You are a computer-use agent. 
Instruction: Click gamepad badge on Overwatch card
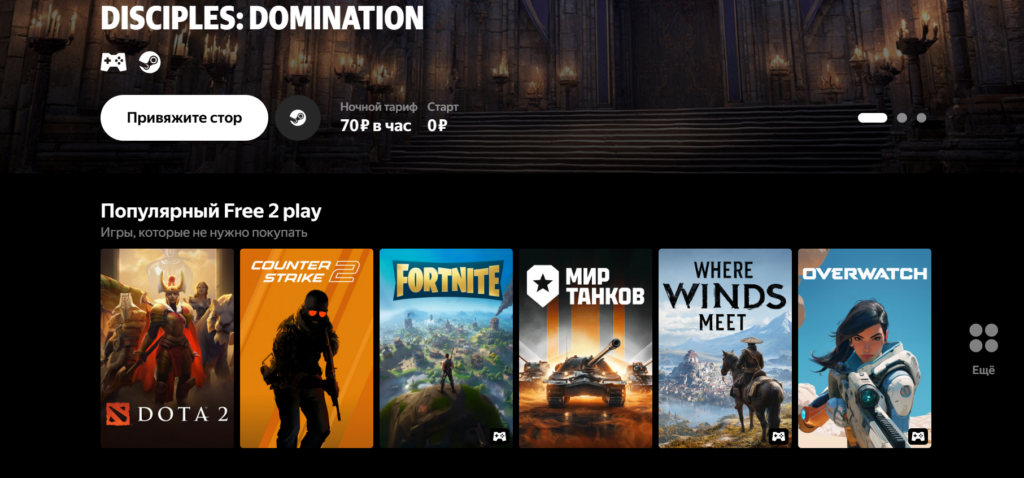pyautogui.click(x=918, y=436)
